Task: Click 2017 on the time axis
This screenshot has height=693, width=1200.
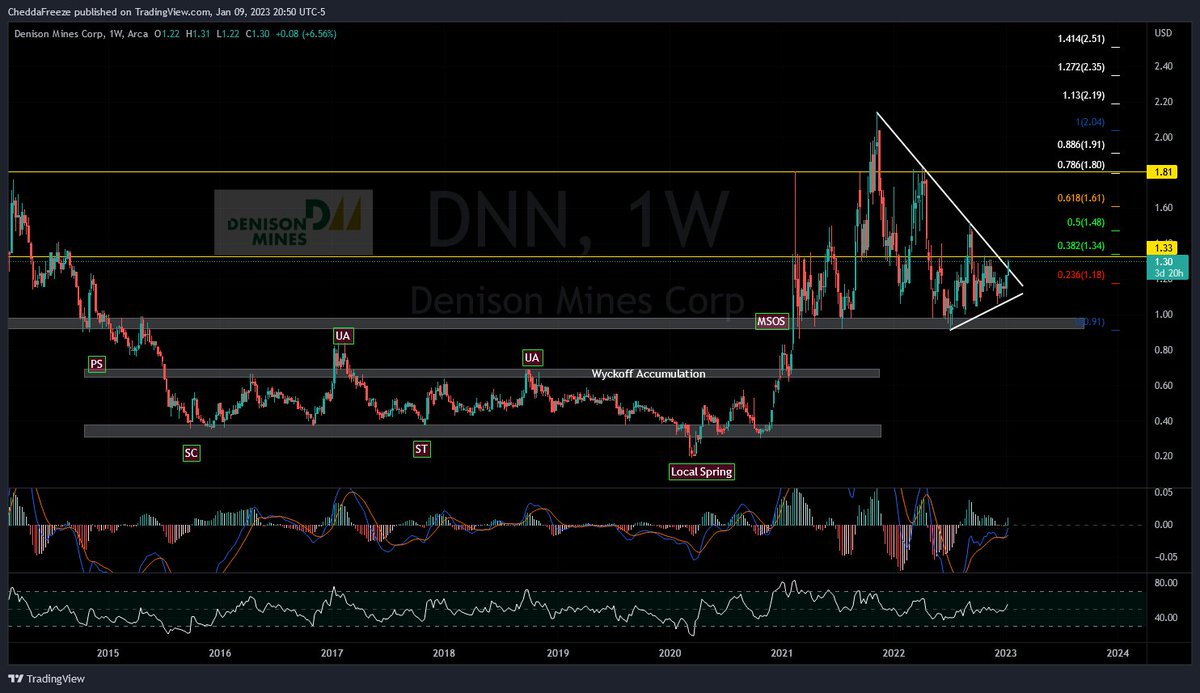Action: click(x=333, y=653)
